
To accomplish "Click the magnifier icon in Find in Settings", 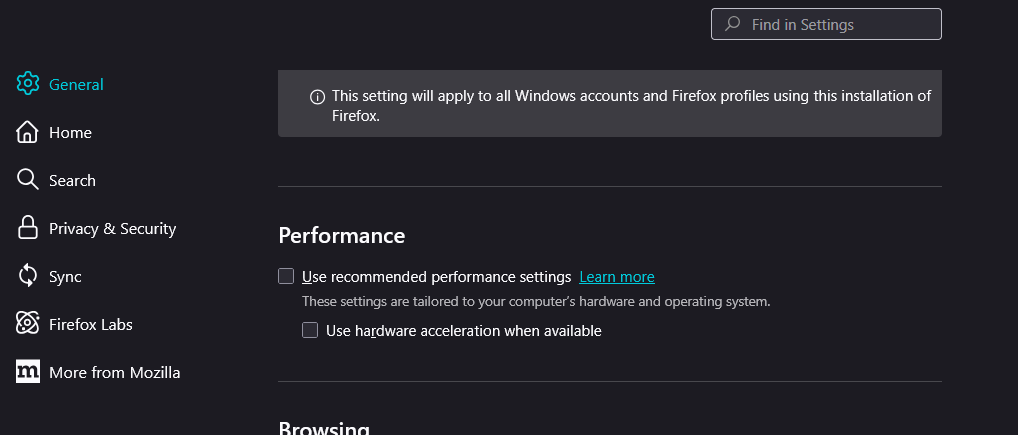I will (x=733, y=24).
